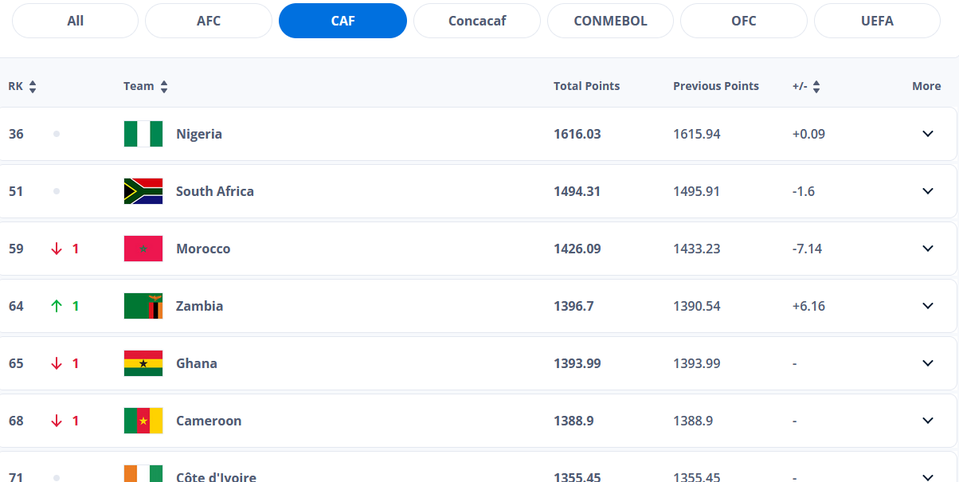Expand the Nigeria row details
This screenshot has width=959, height=482.
pyautogui.click(x=927, y=134)
